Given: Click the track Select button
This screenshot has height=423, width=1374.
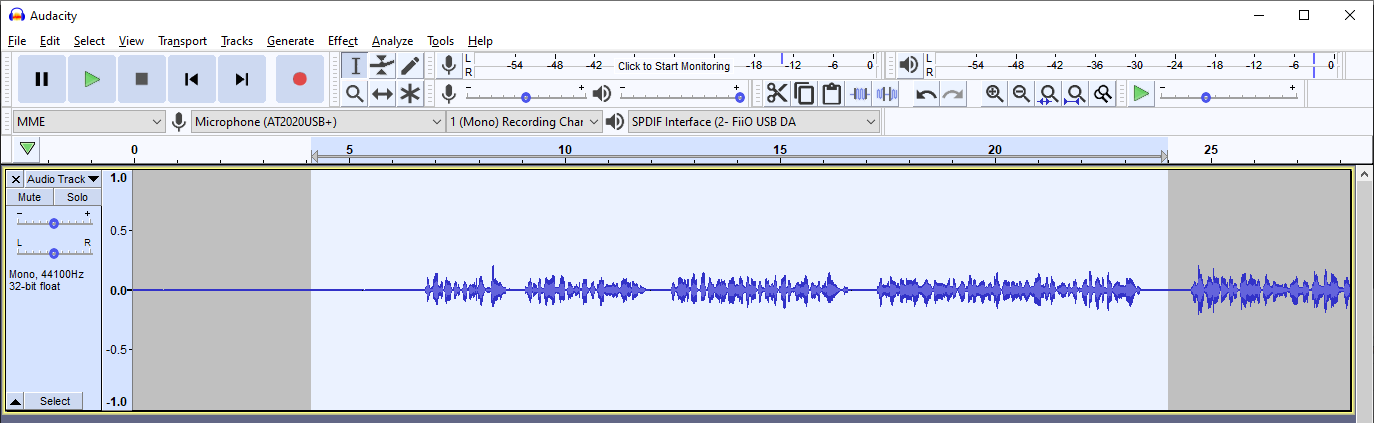Looking at the screenshot, I should [x=55, y=401].
